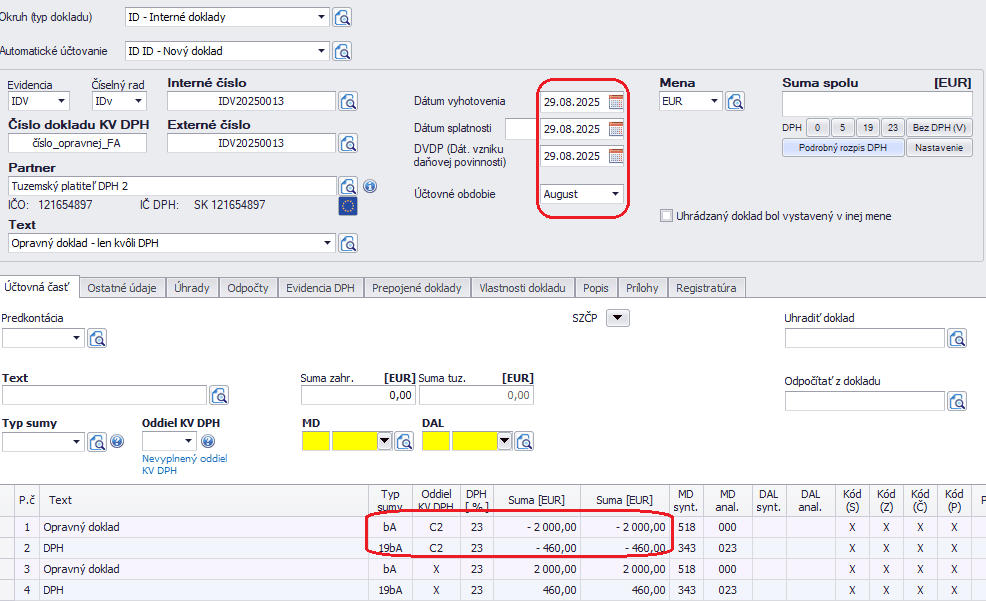Screen dimensions: 986x601
Task: Click the info icon next to Partner
Action: pos(369,186)
